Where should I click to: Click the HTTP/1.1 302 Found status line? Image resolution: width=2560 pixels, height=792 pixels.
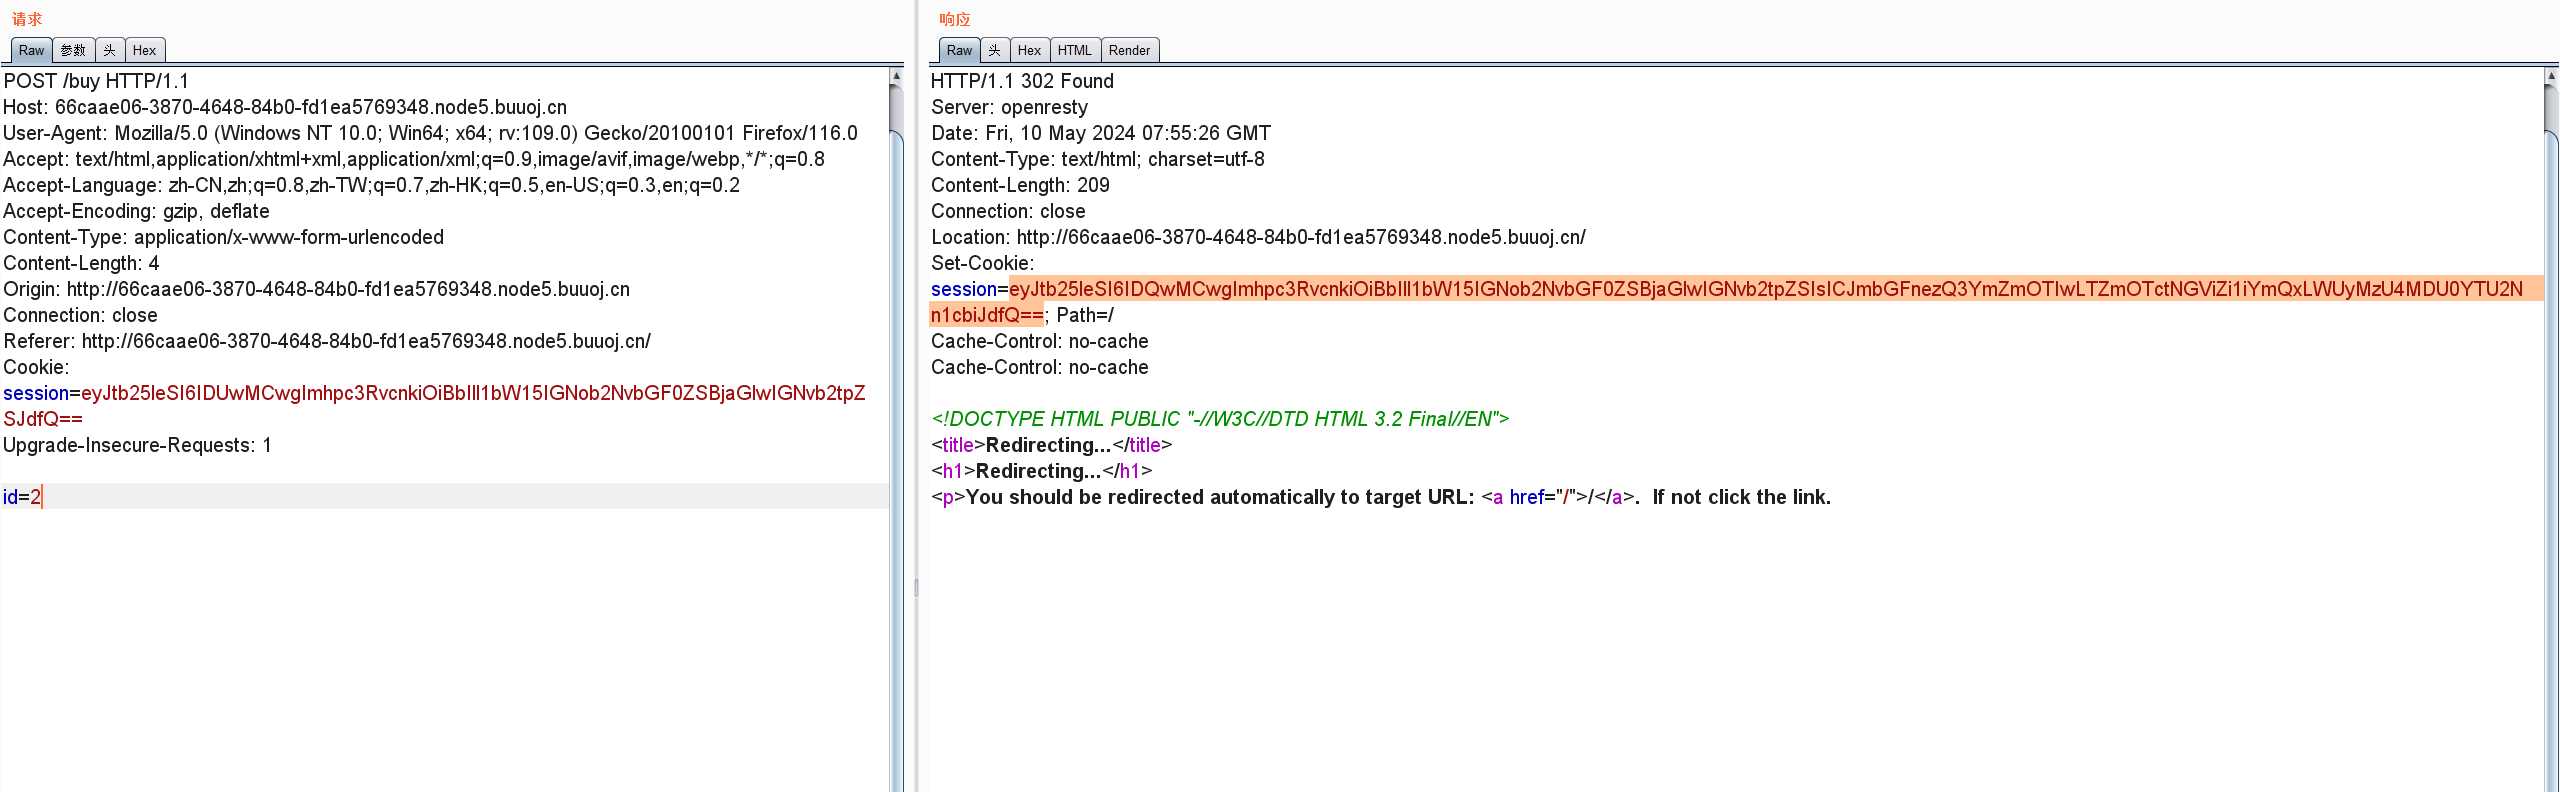1022,81
